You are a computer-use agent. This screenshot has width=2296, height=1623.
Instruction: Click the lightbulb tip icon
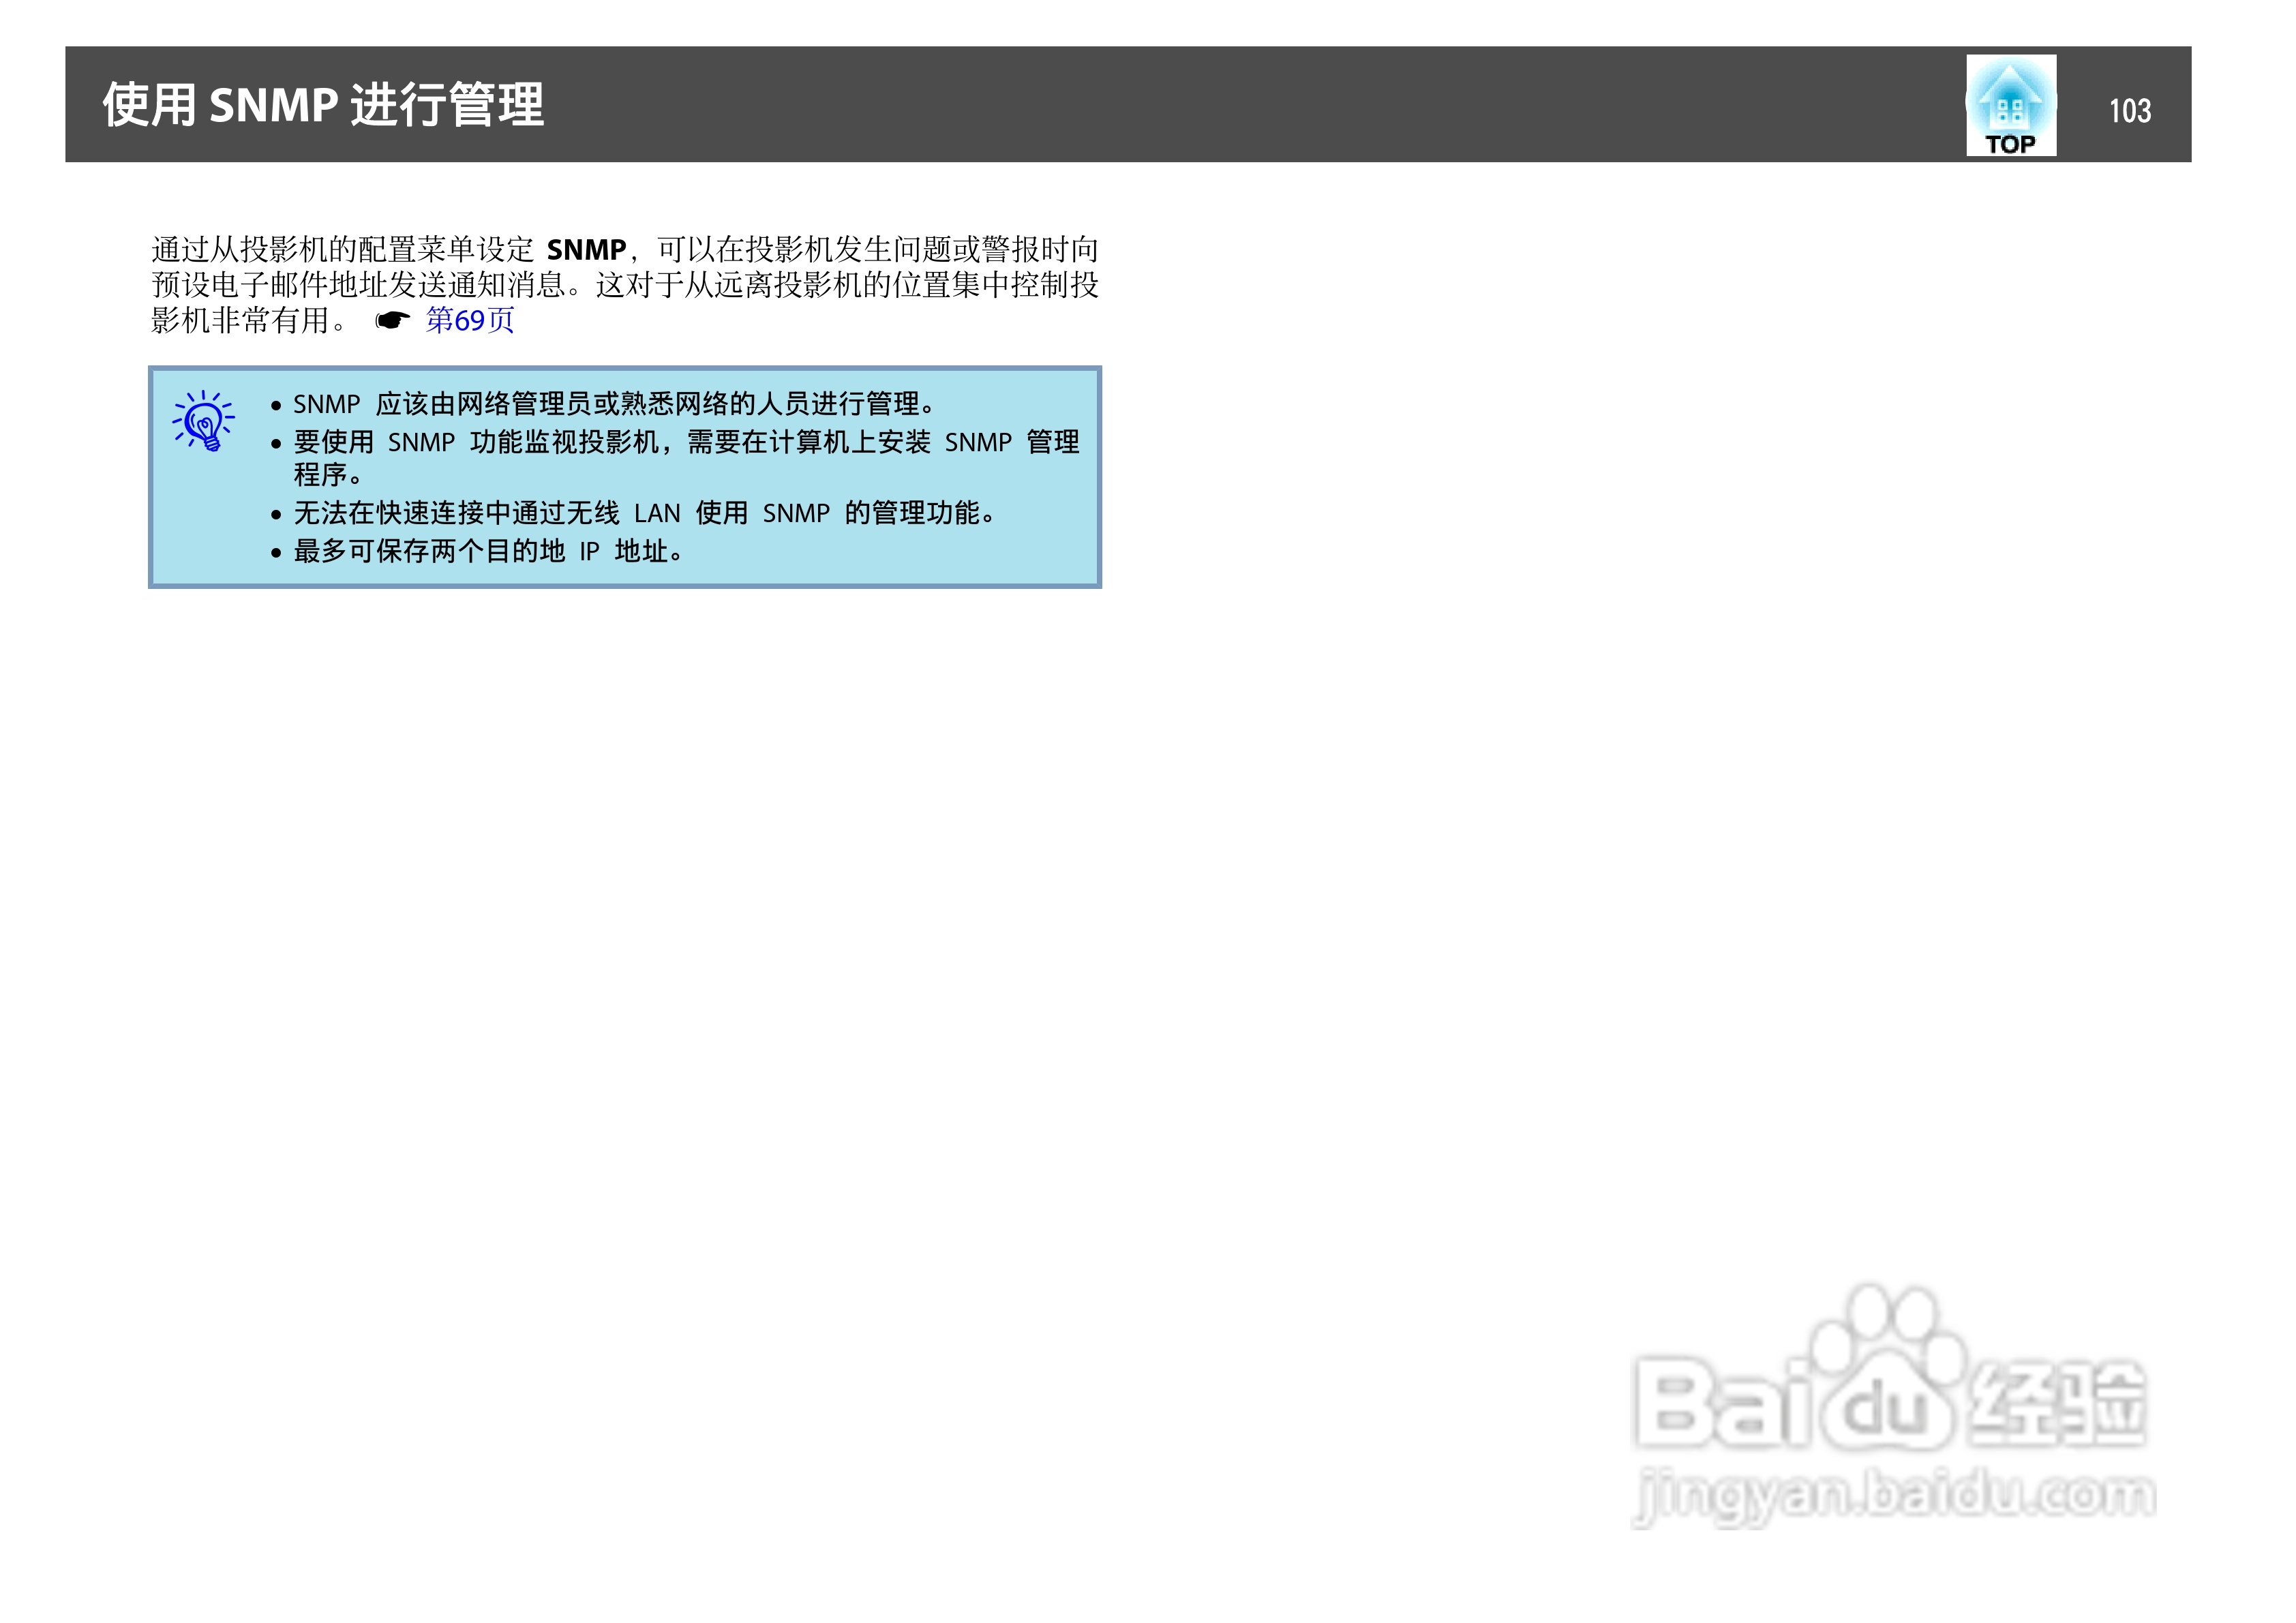[x=204, y=421]
